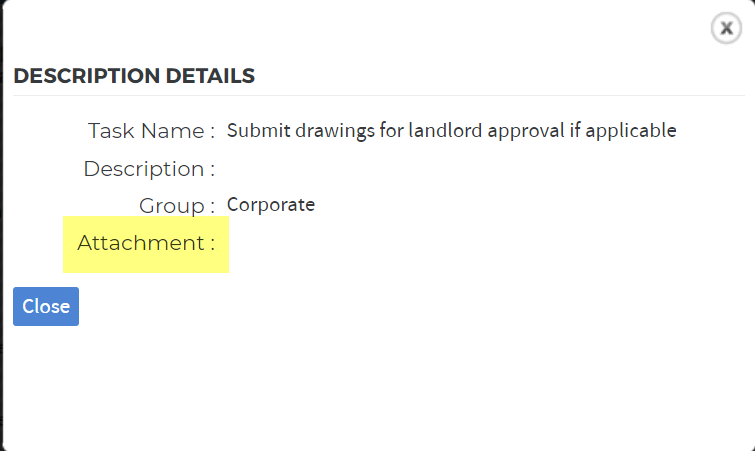
Task: Click the word Submit in task name
Action: pos(259,130)
